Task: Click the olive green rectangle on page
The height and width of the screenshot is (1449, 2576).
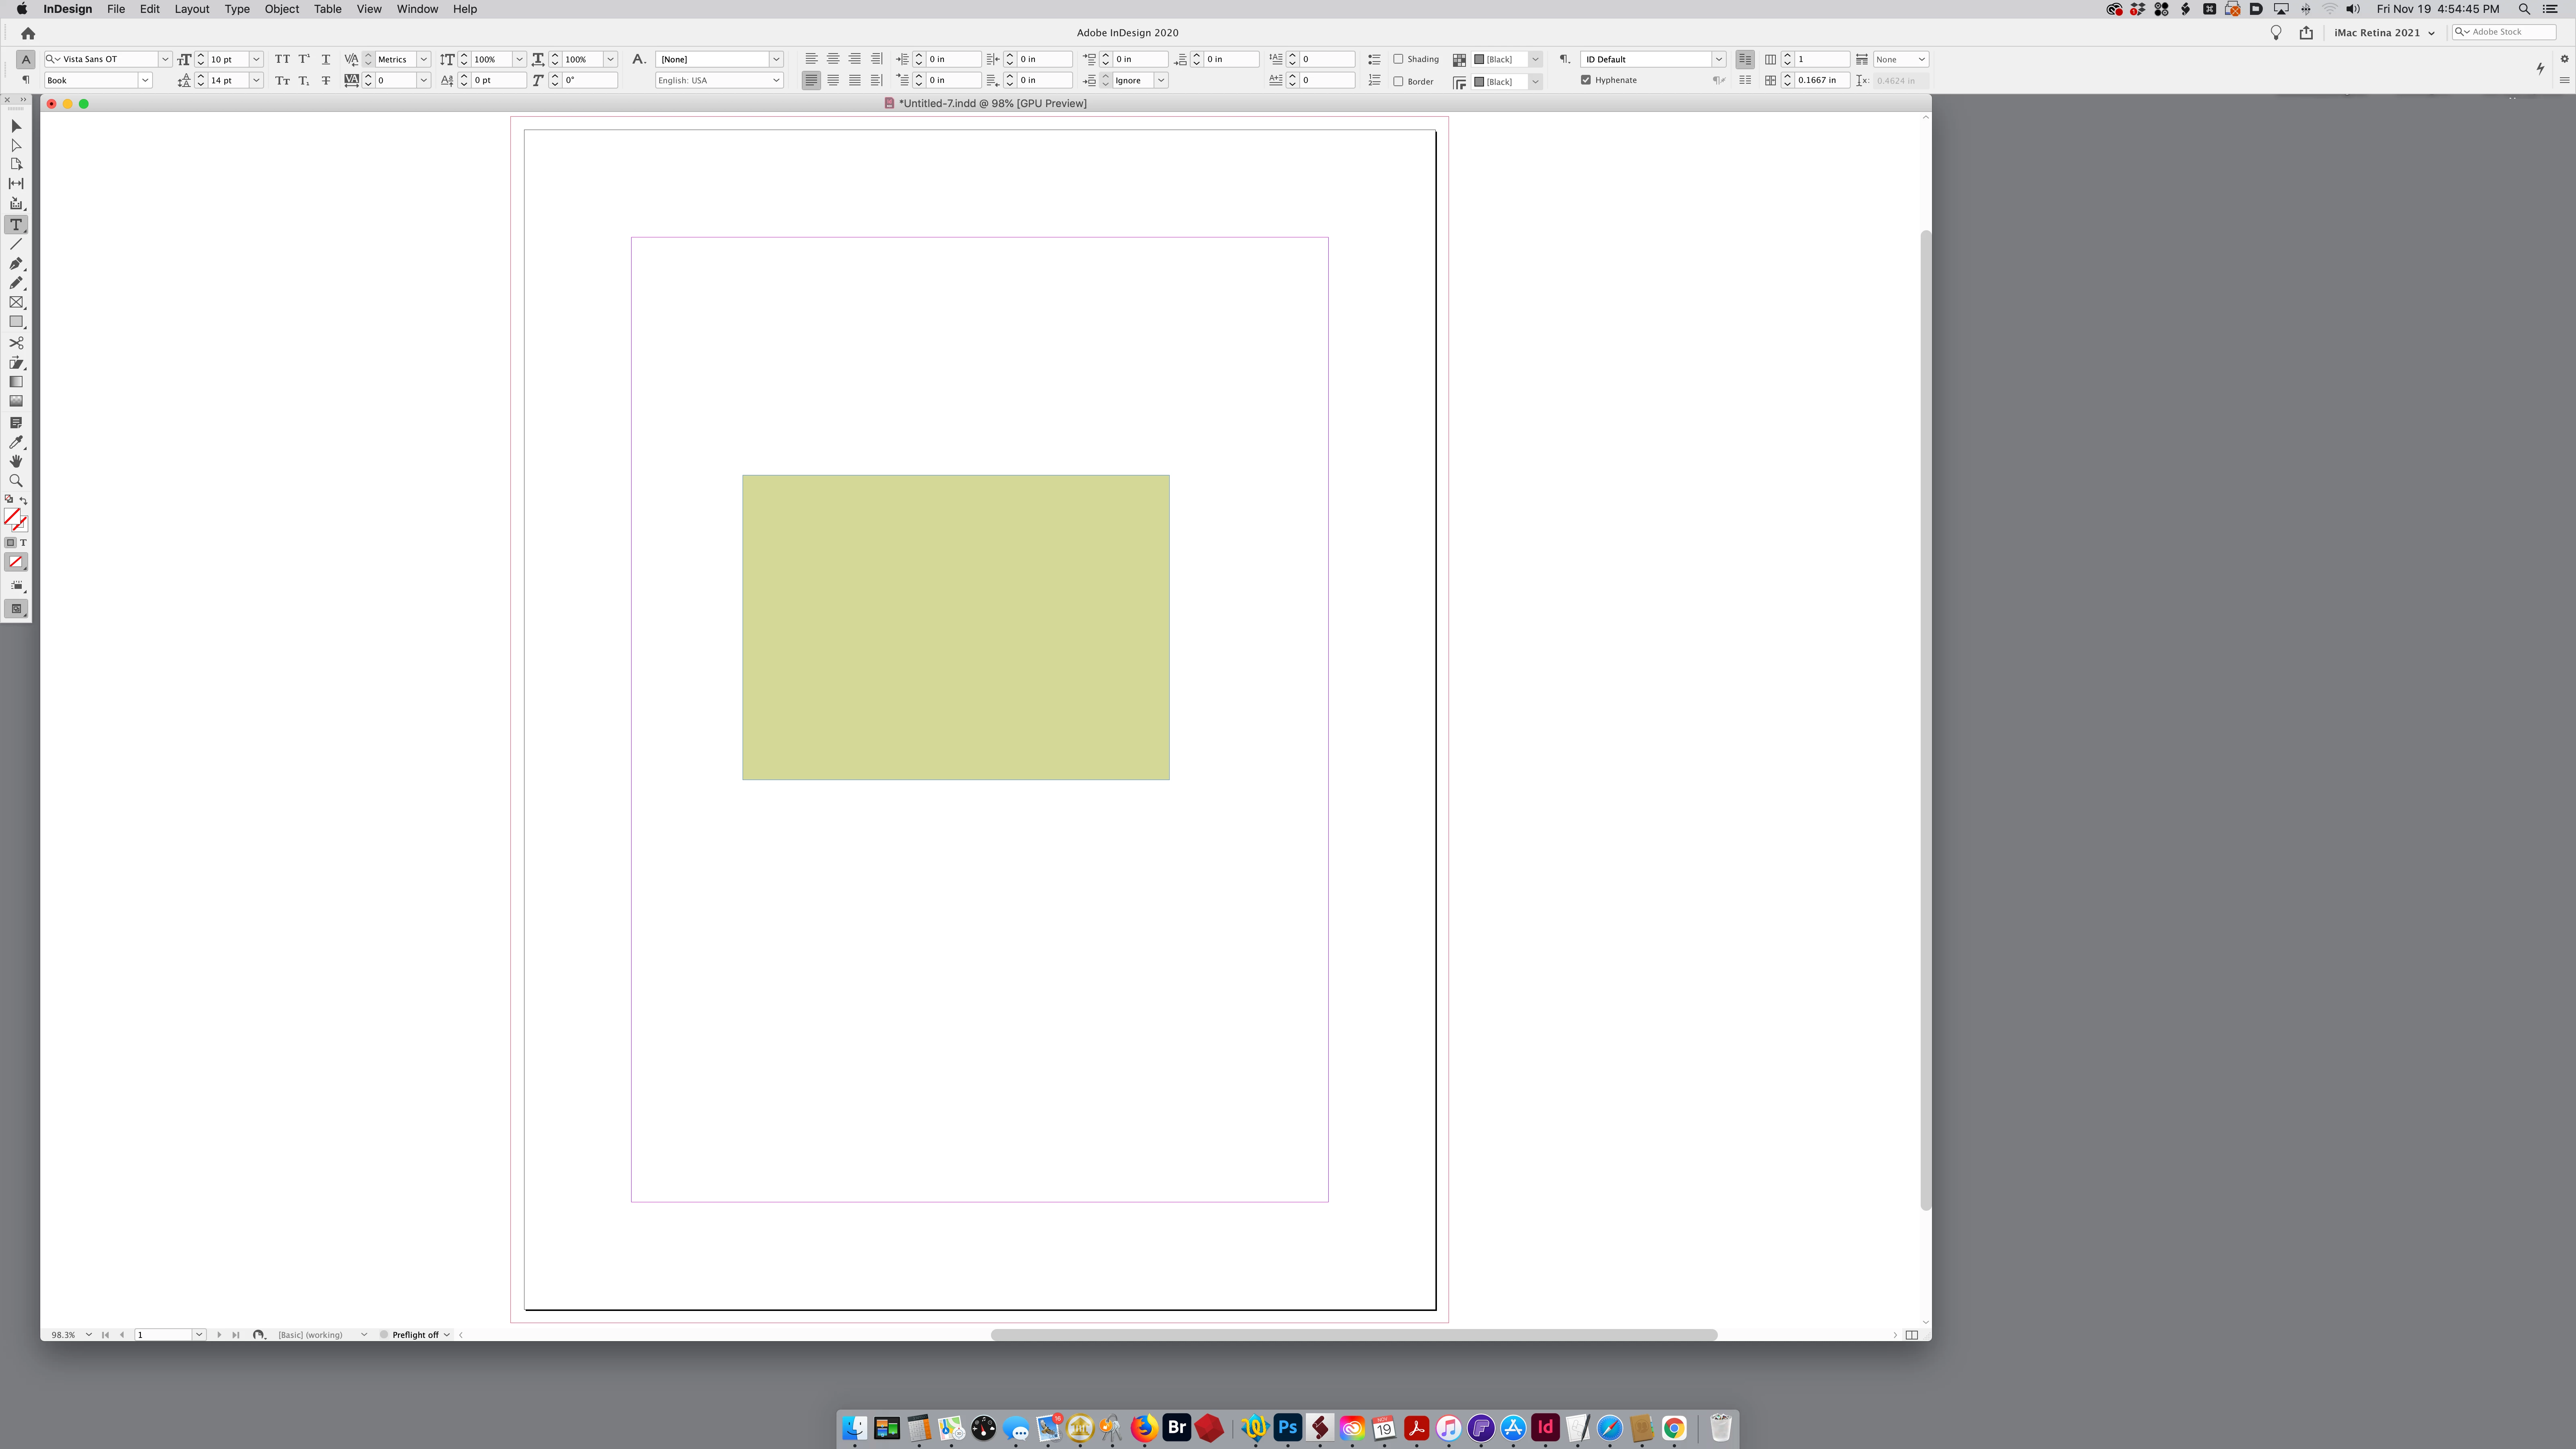Action: pos(955,627)
